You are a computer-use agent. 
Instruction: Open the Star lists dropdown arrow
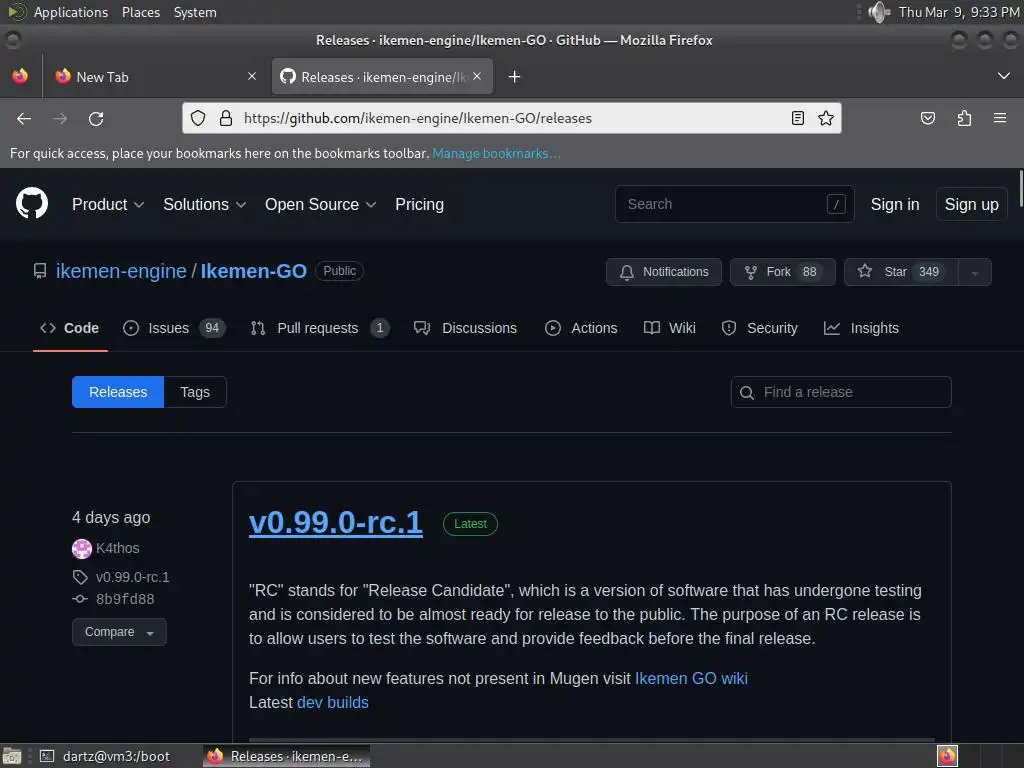pyautogui.click(x=974, y=272)
